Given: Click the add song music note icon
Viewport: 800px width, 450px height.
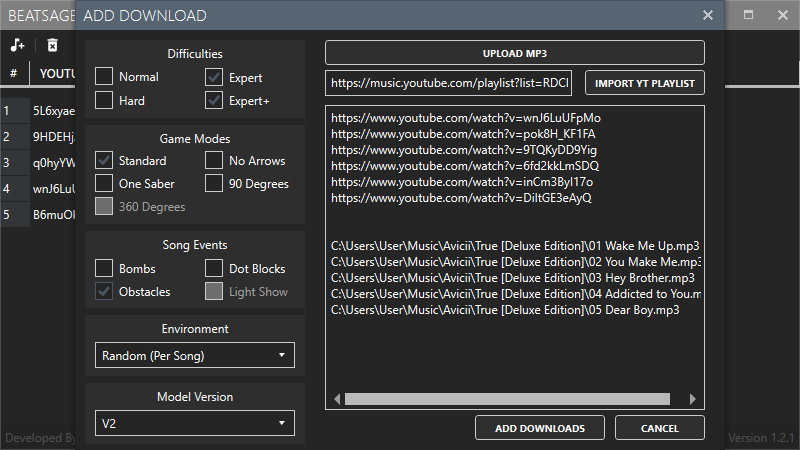Looking at the screenshot, I should point(17,45).
